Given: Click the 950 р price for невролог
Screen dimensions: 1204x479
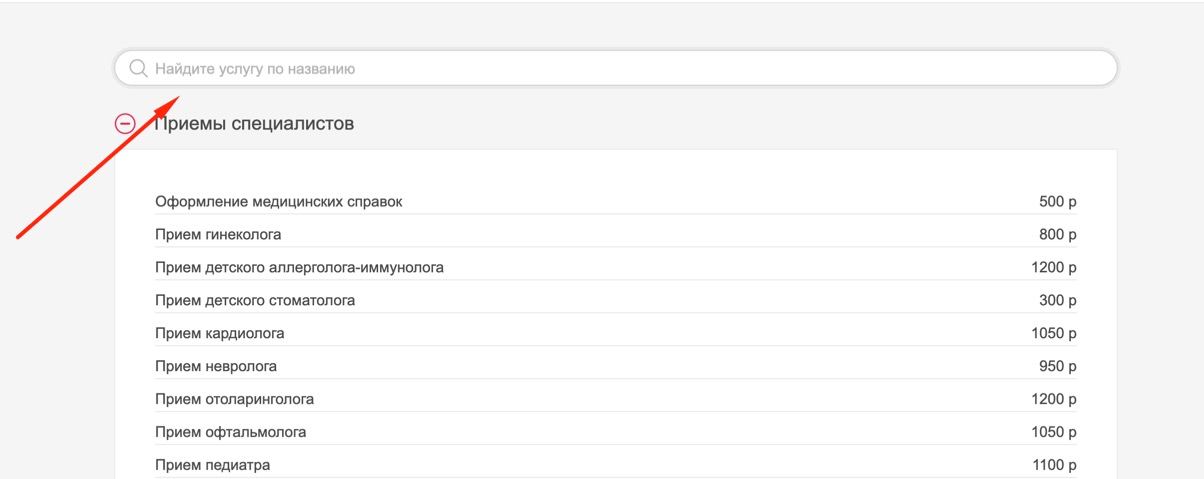Looking at the screenshot, I should (1058, 366).
